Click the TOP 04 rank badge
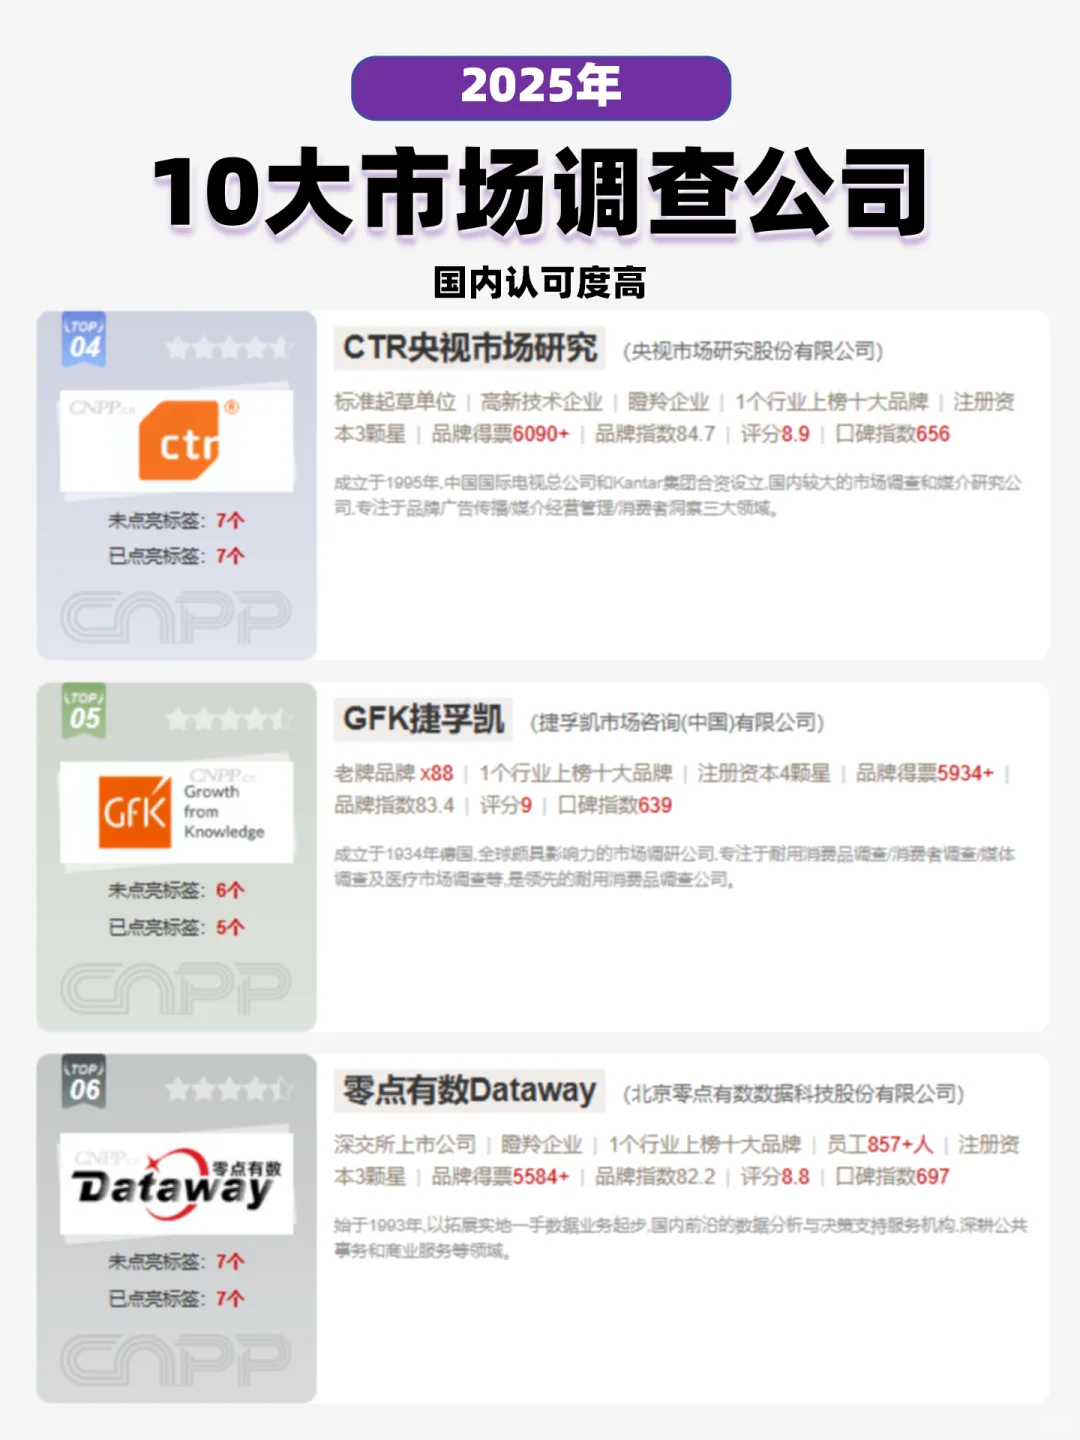Image resolution: width=1080 pixels, height=1440 pixels. click(x=84, y=340)
